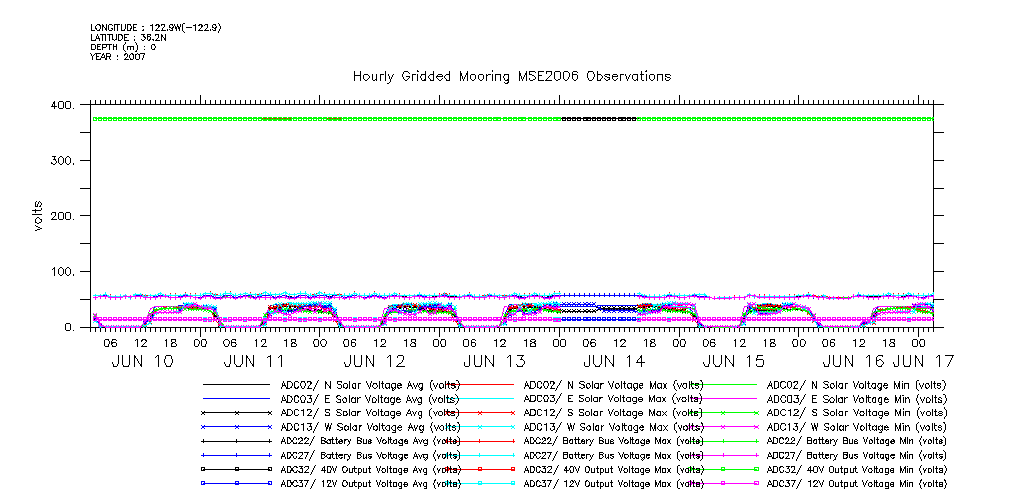Click the 400 tick label on y-axis
Image resolution: width=1009 pixels, height=504 pixels.
[x=62, y=105]
